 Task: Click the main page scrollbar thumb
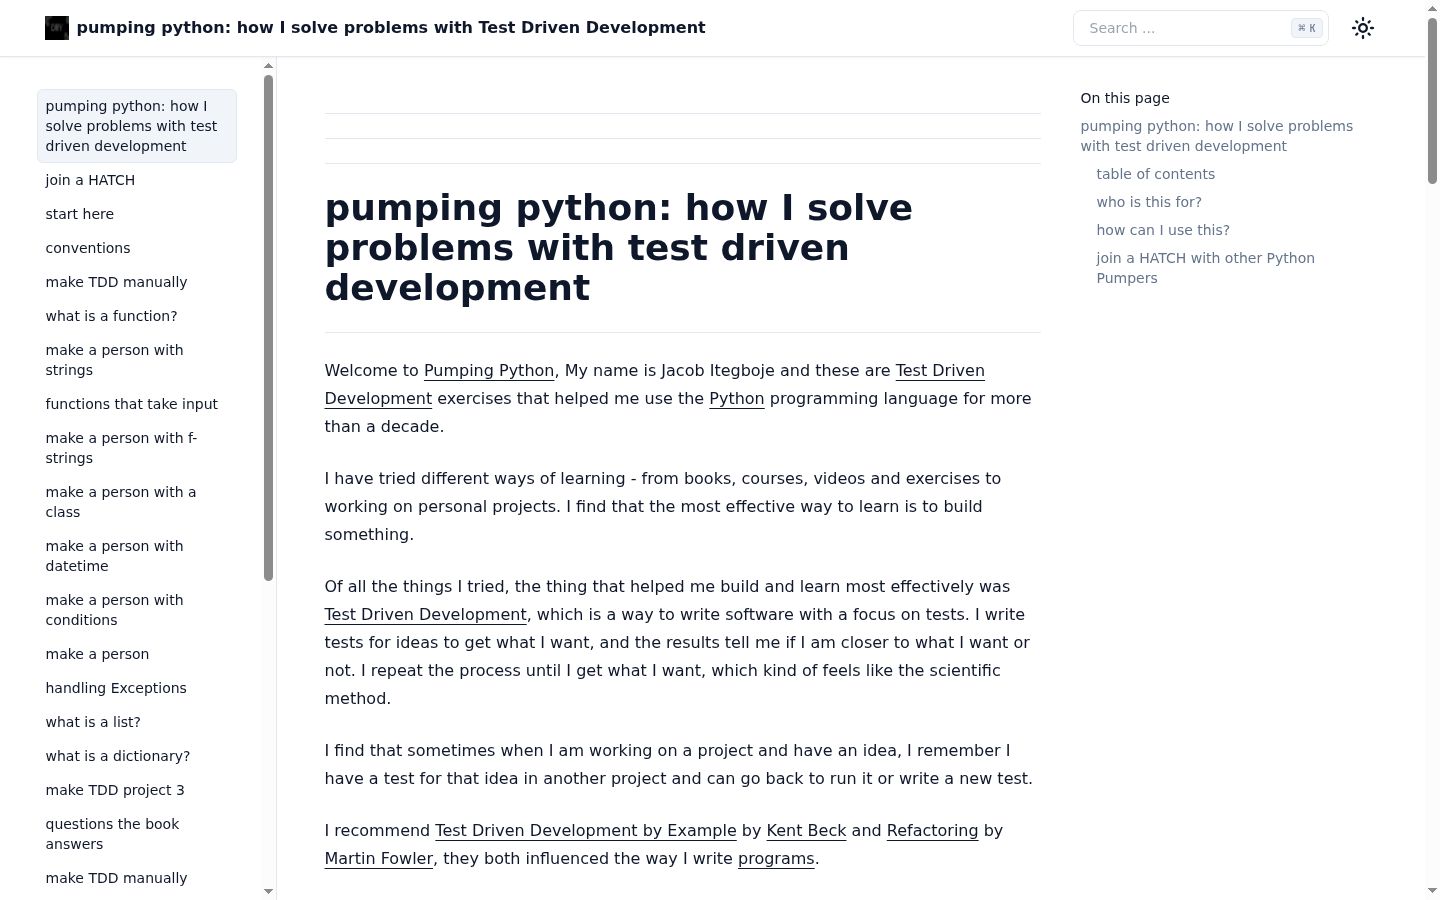(x=1432, y=99)
